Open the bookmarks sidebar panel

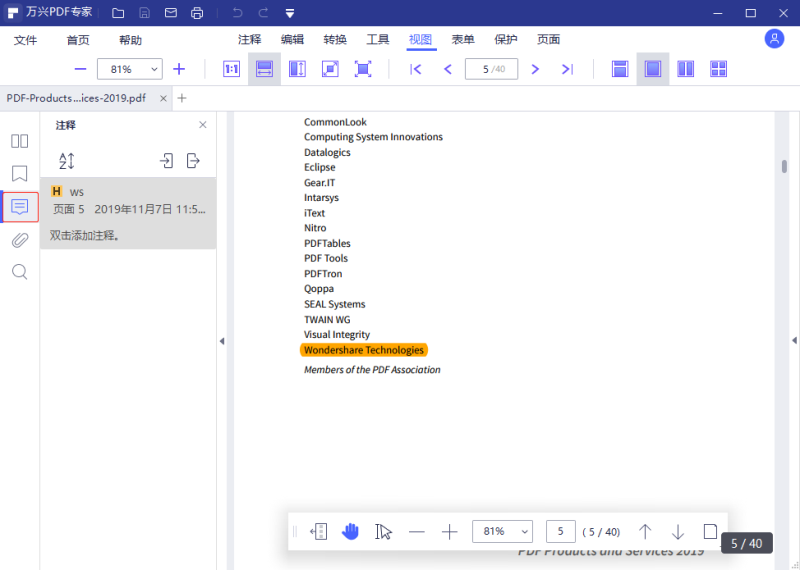click(19, 174)
